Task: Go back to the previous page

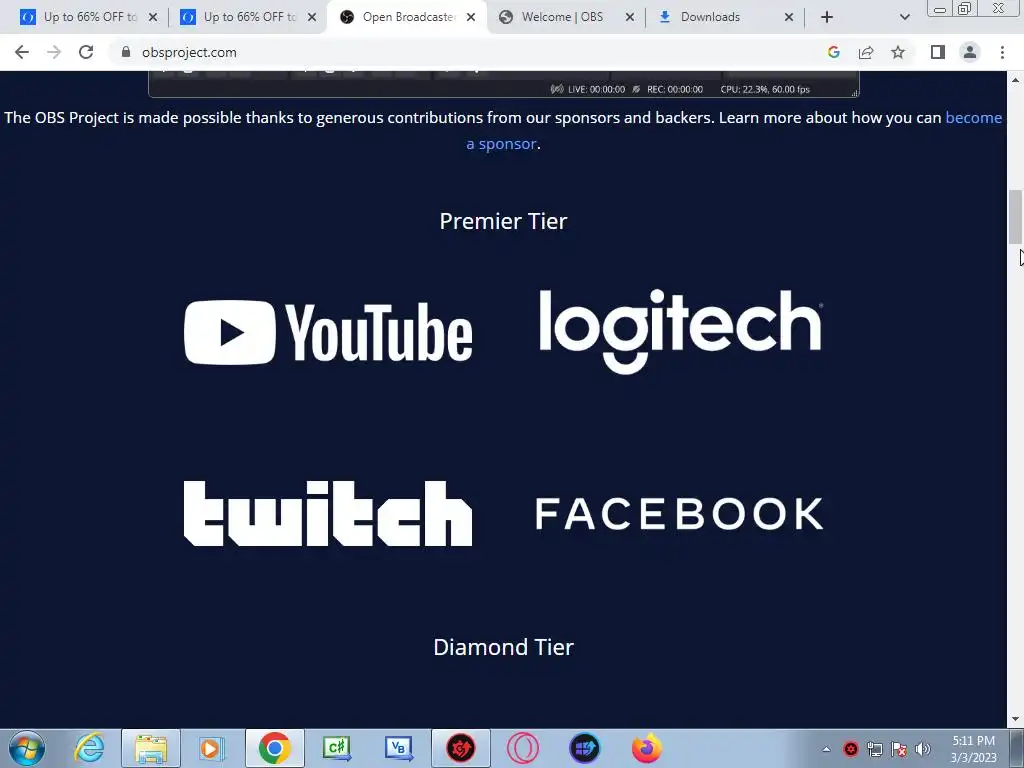Action: click(x=22, y=52)
